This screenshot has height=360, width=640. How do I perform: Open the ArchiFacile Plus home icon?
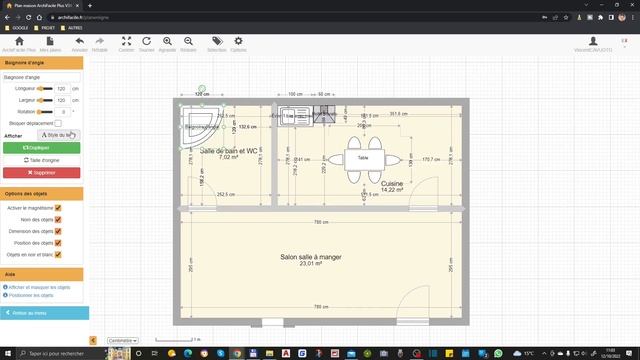(x=19, y=41)
